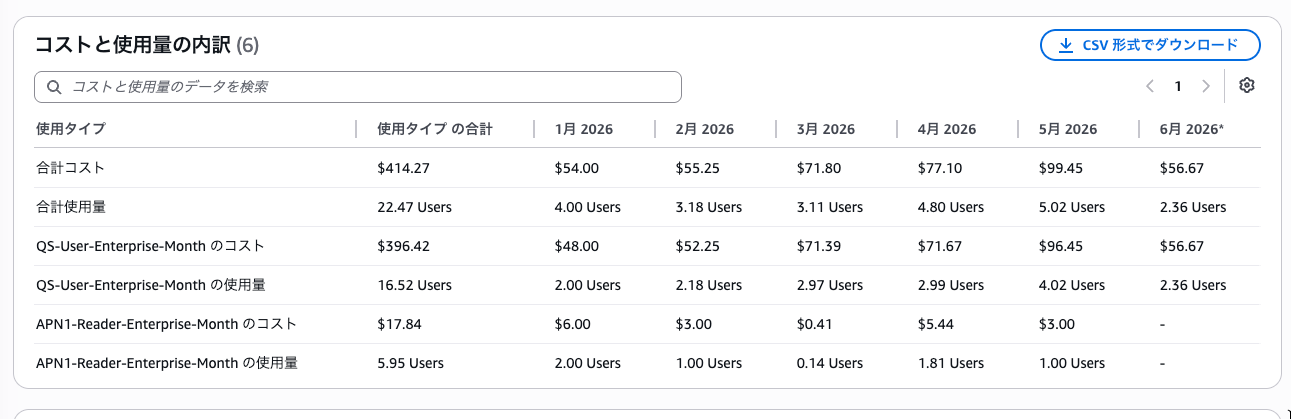Click the 6月 2026* column header
Image resolution: width=1291 pixels, height=419 pixels.
coord(1191,129)
